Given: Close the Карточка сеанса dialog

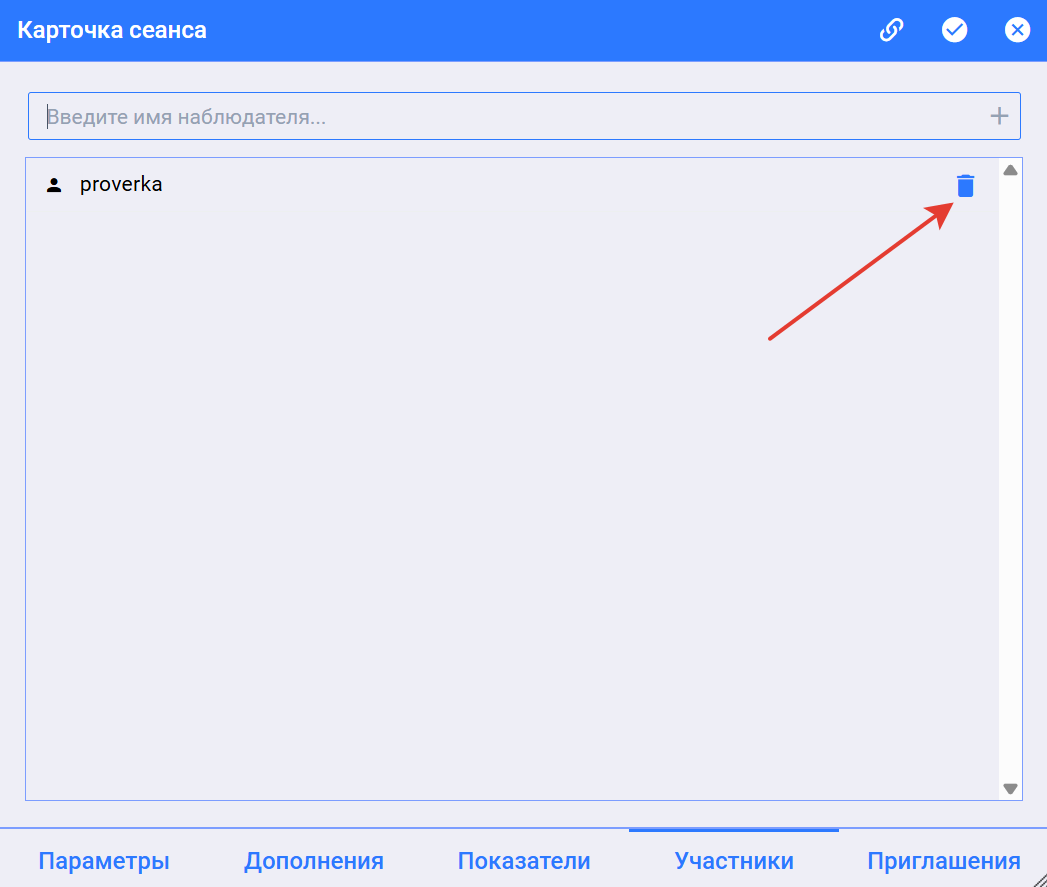Looking at the screenshot, I should pos(1017,30).
